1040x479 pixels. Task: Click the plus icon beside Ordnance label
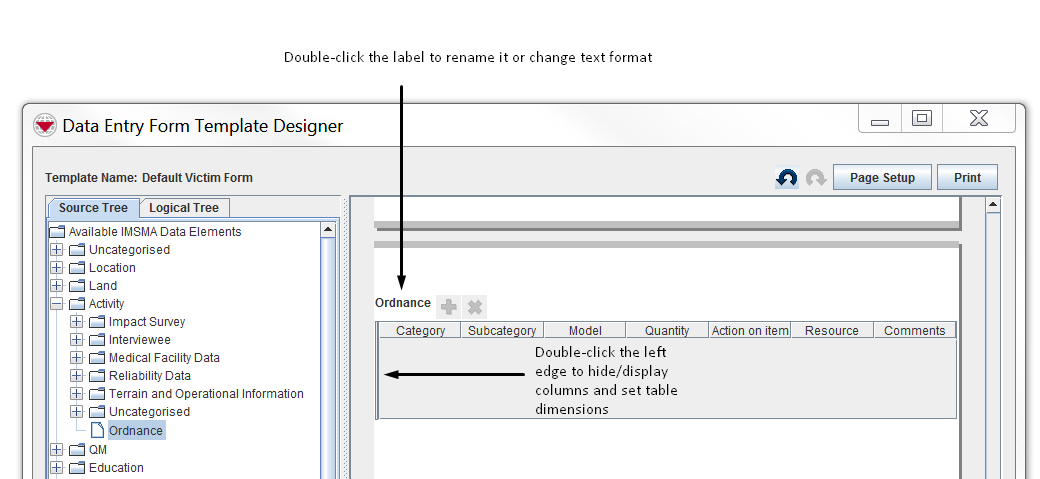point(449,307)
